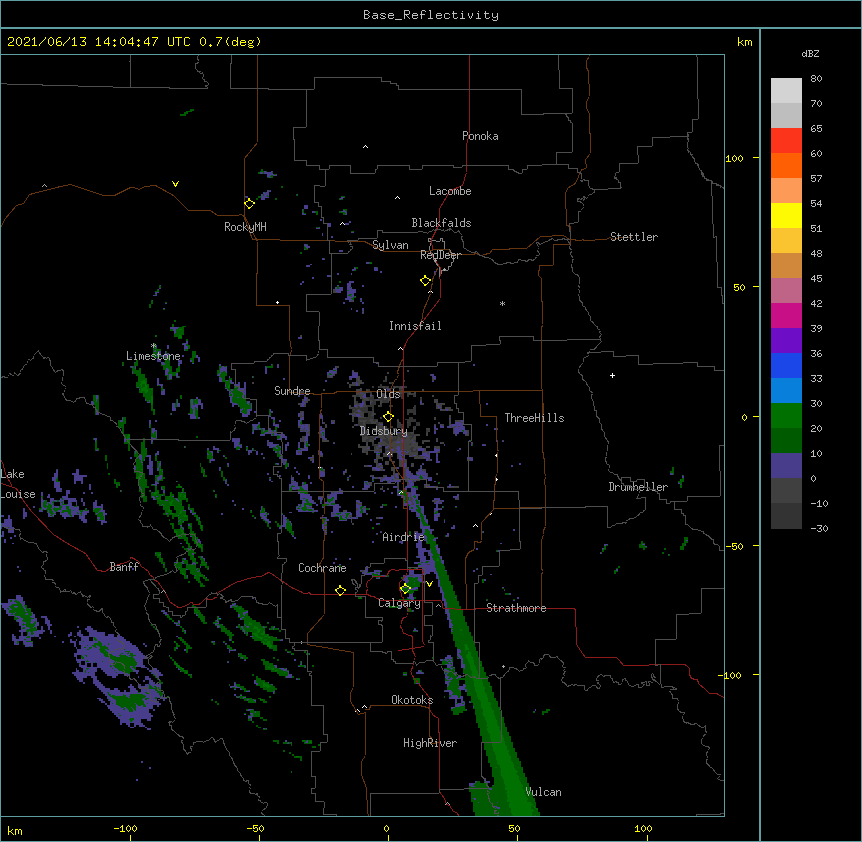Click the Okotoks town label

pos(412,700)
